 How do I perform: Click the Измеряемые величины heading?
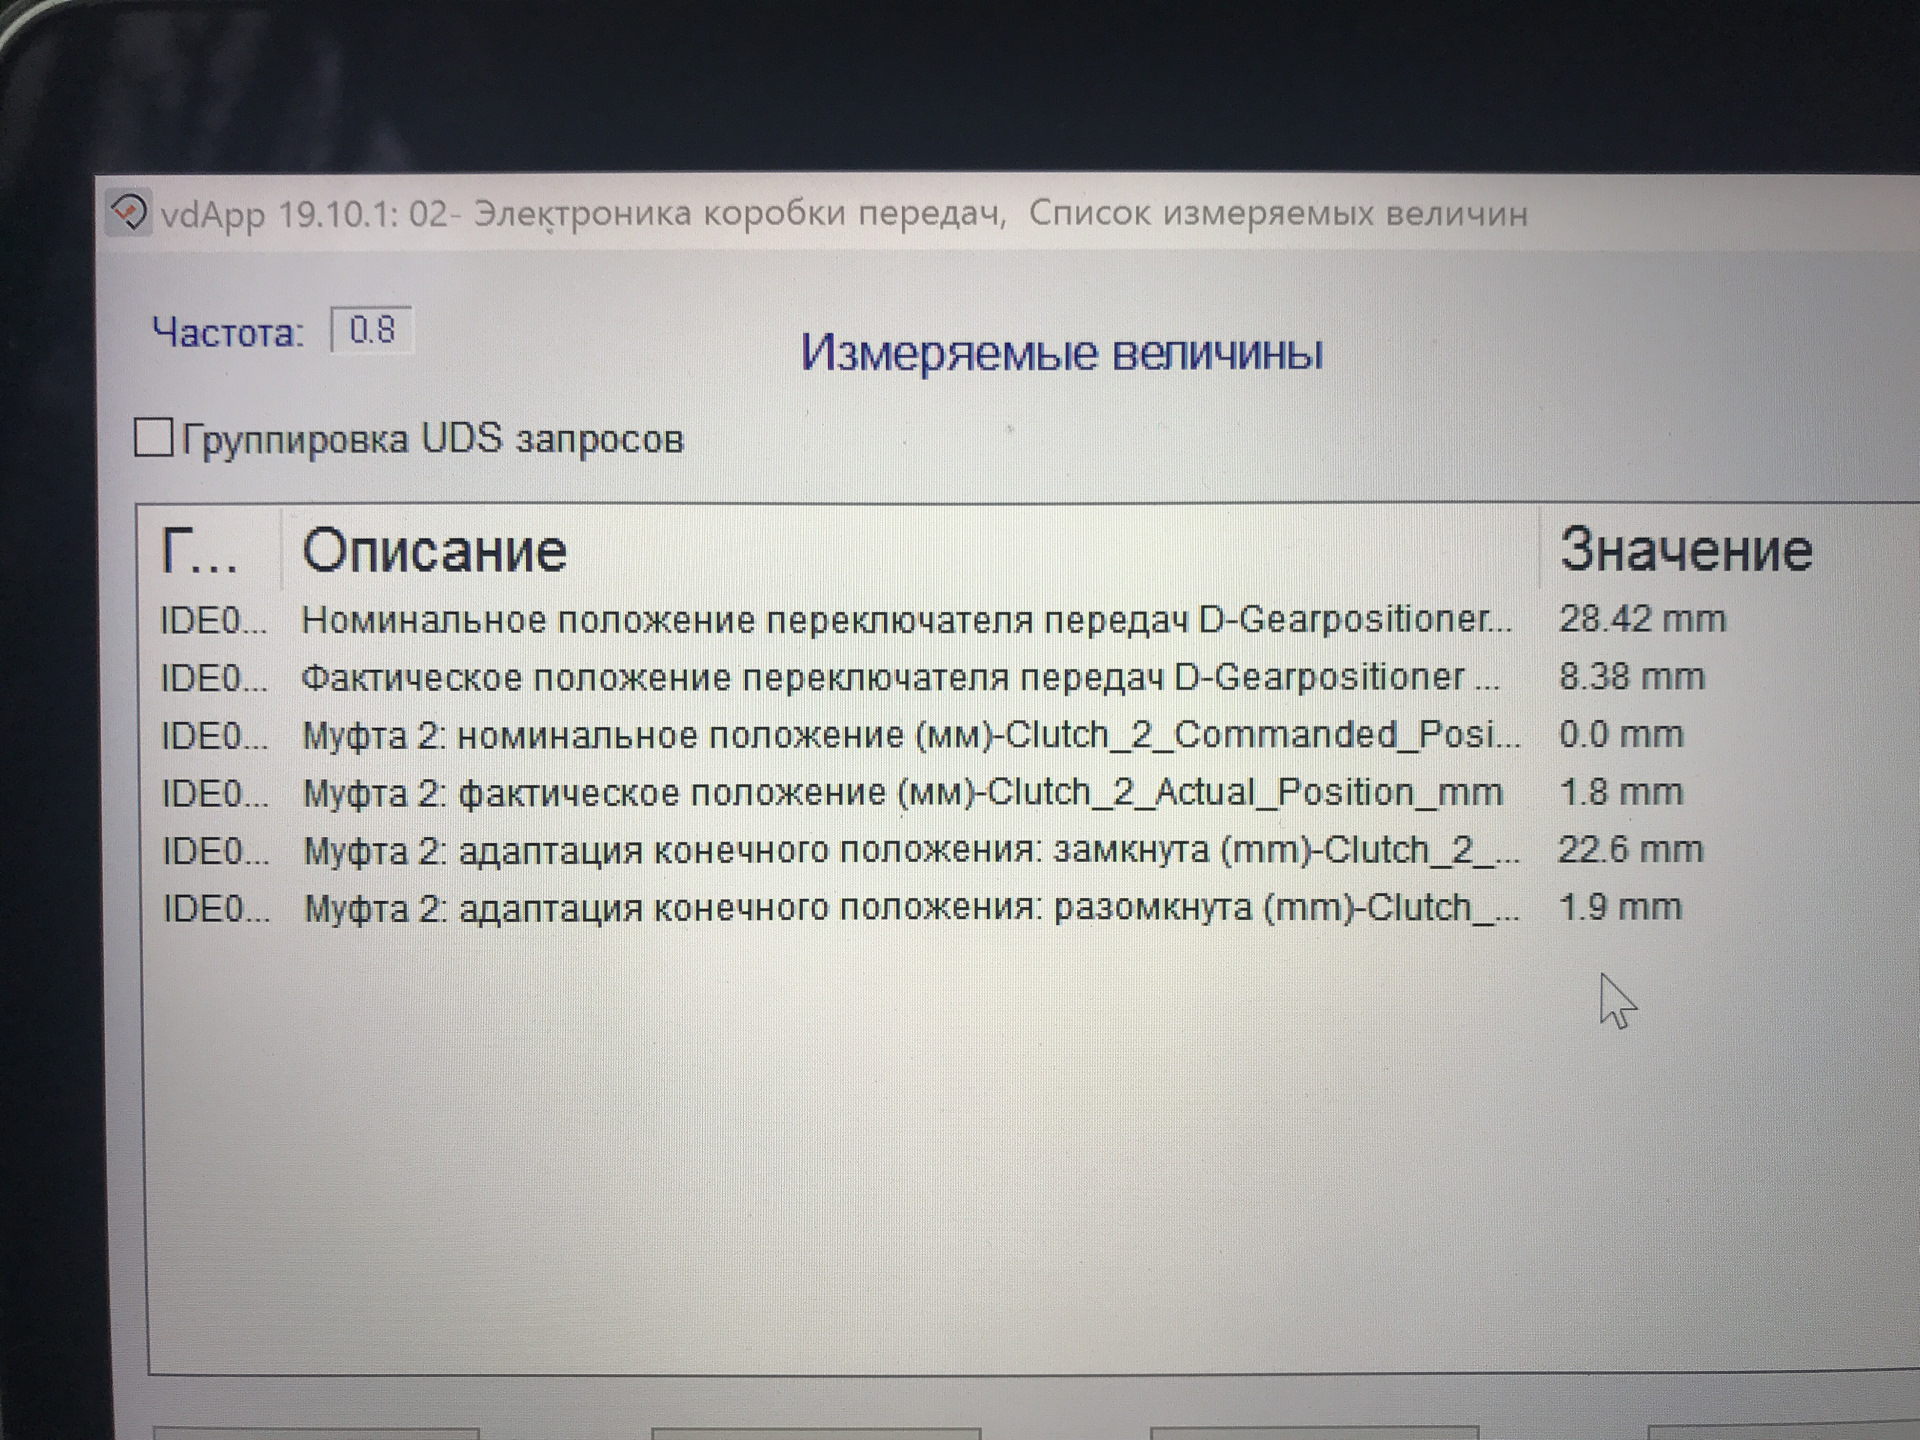tap(1061, 353)
